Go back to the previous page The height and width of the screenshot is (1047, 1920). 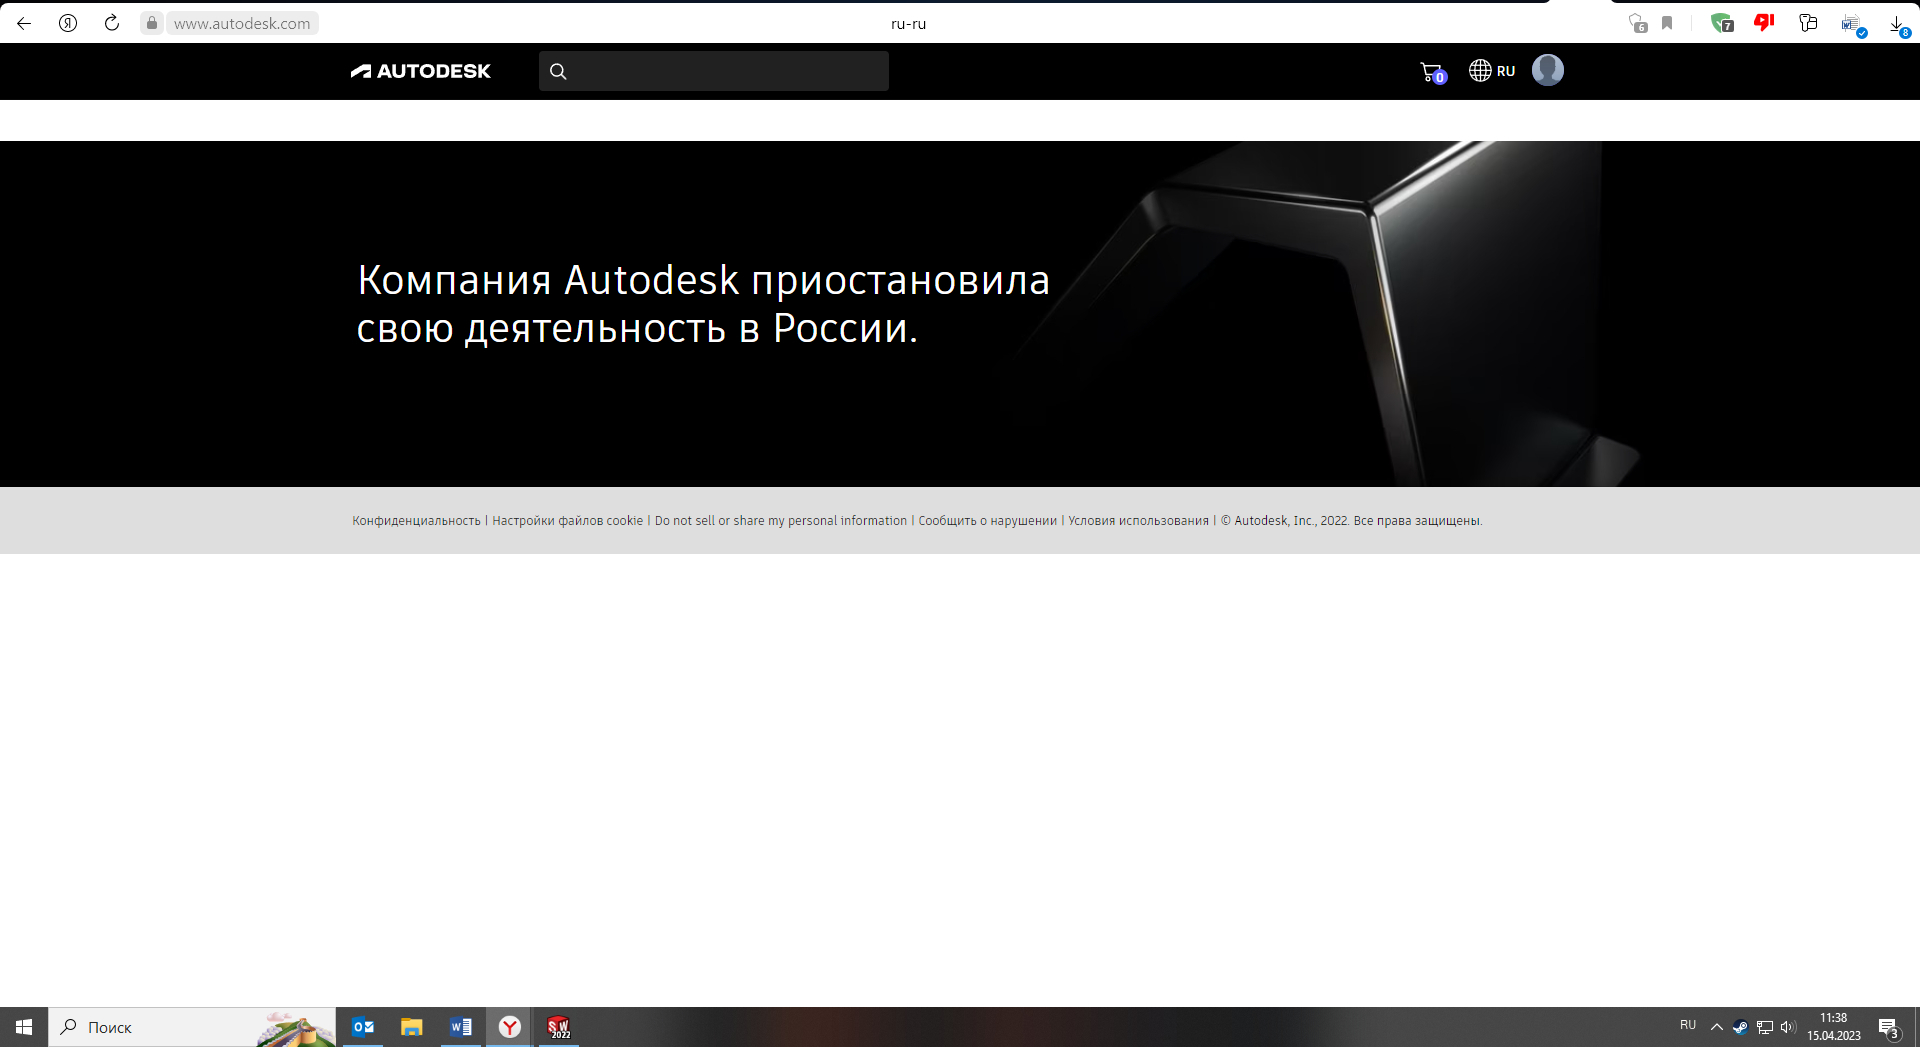point(24,23)
